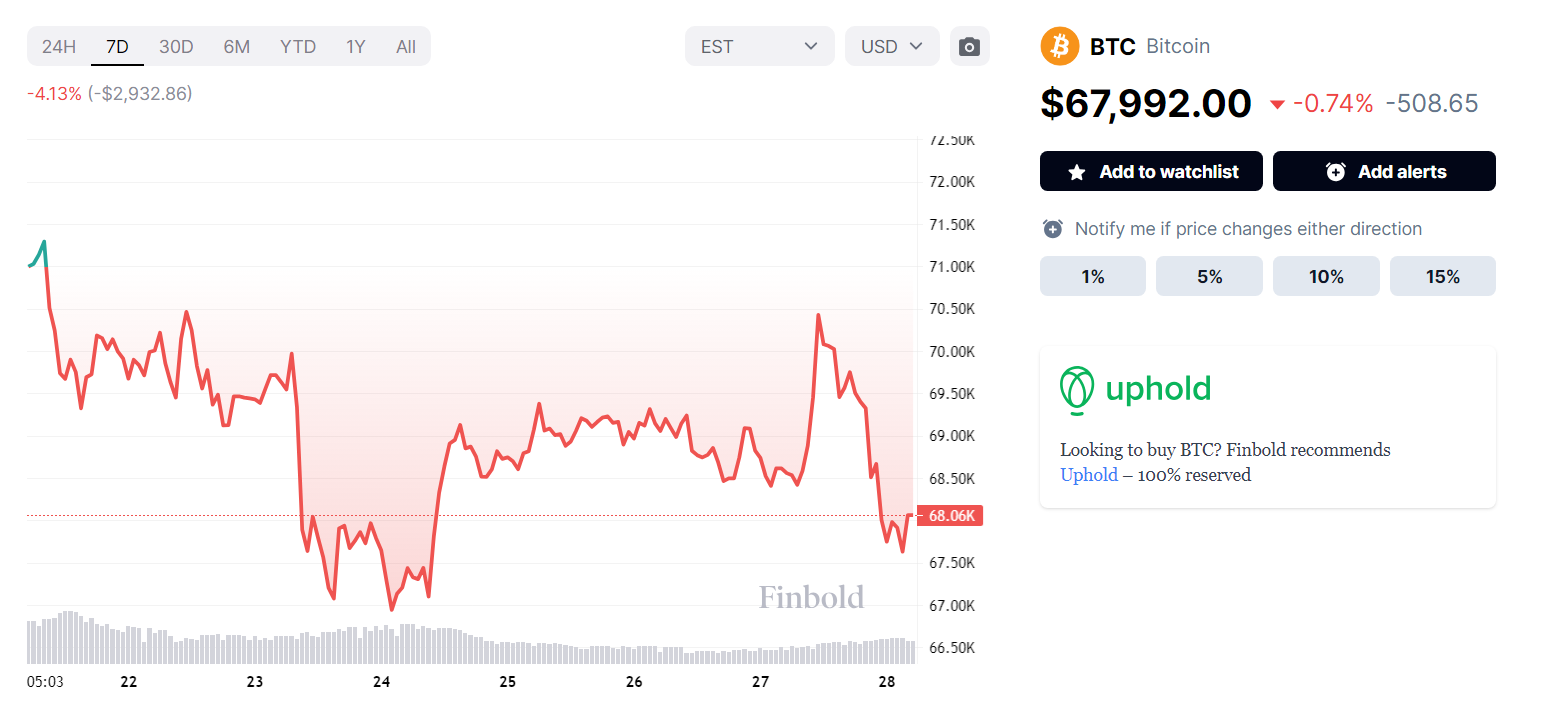Click the alarm clock notify icon
The image size is (1547, 714).
tap(1052, 229)
